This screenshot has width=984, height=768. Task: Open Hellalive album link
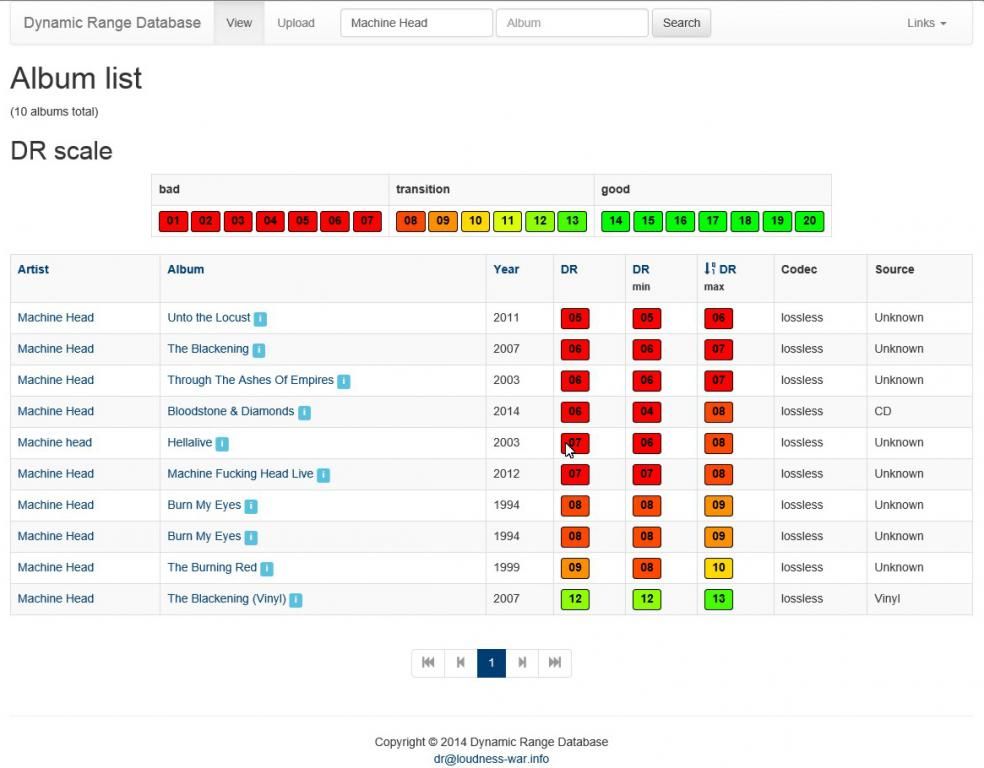click(x=190, y=442)
